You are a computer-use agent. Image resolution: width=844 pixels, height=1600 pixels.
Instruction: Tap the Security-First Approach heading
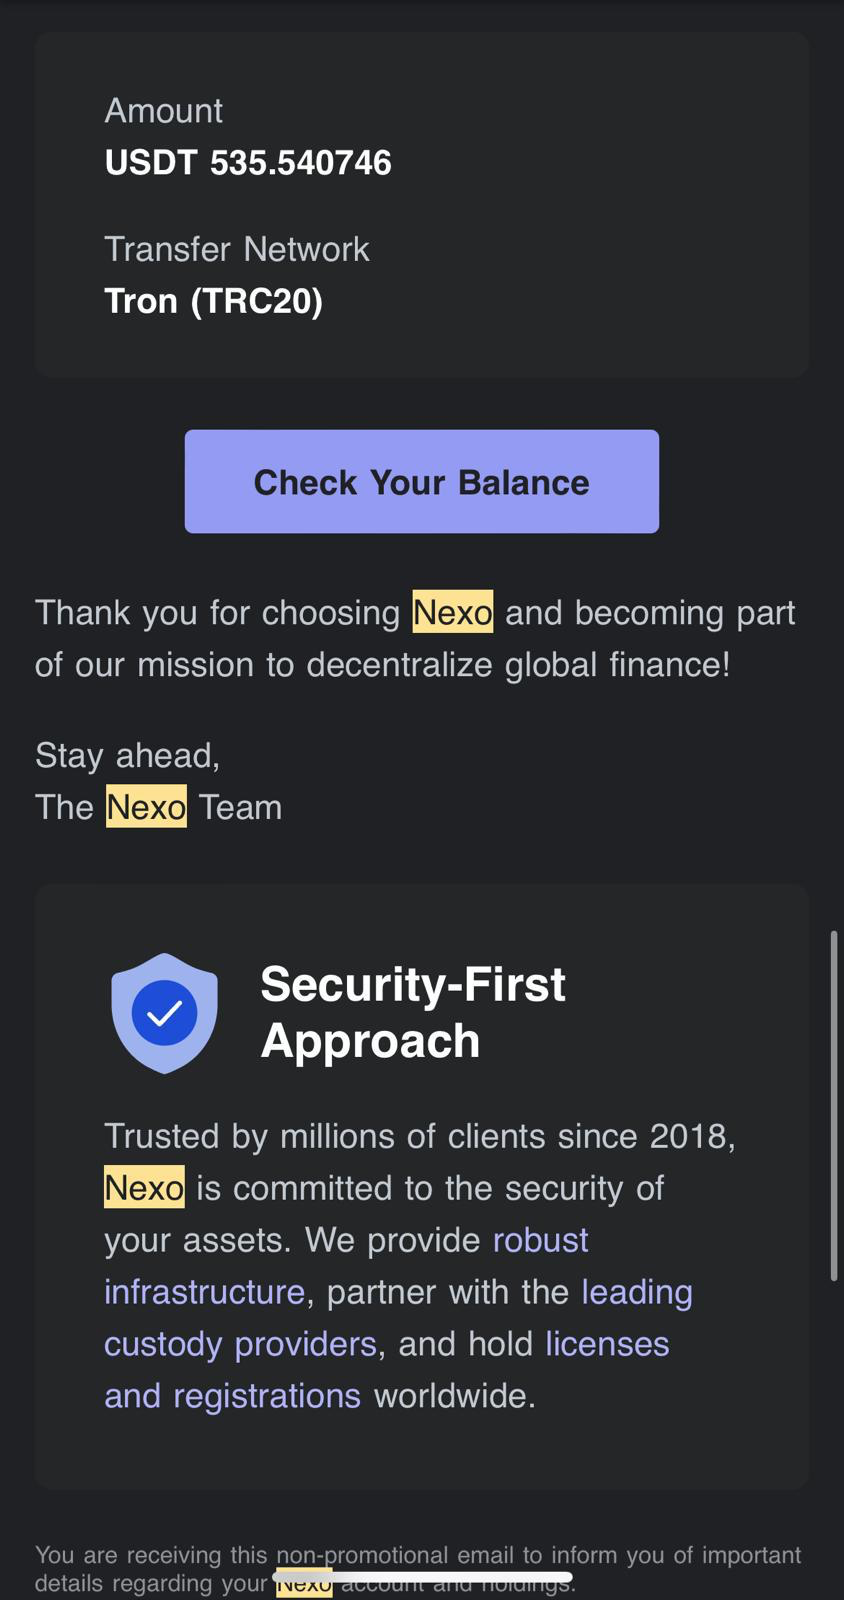(x=412, y=1012)
